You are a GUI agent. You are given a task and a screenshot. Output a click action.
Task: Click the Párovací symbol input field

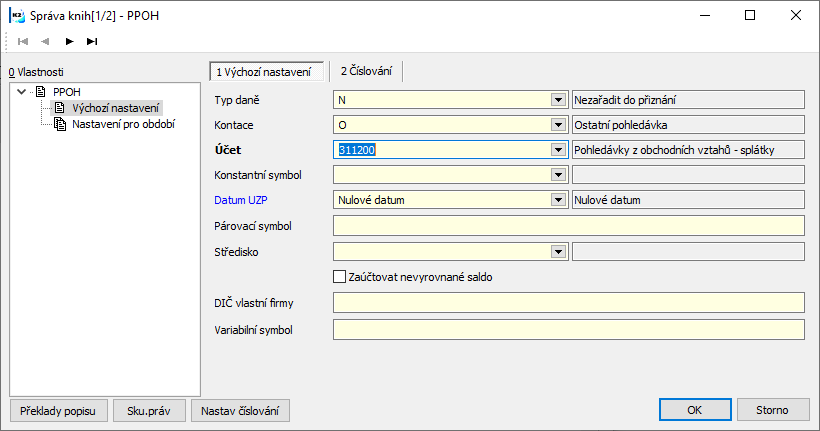click(x=568, y=226)
